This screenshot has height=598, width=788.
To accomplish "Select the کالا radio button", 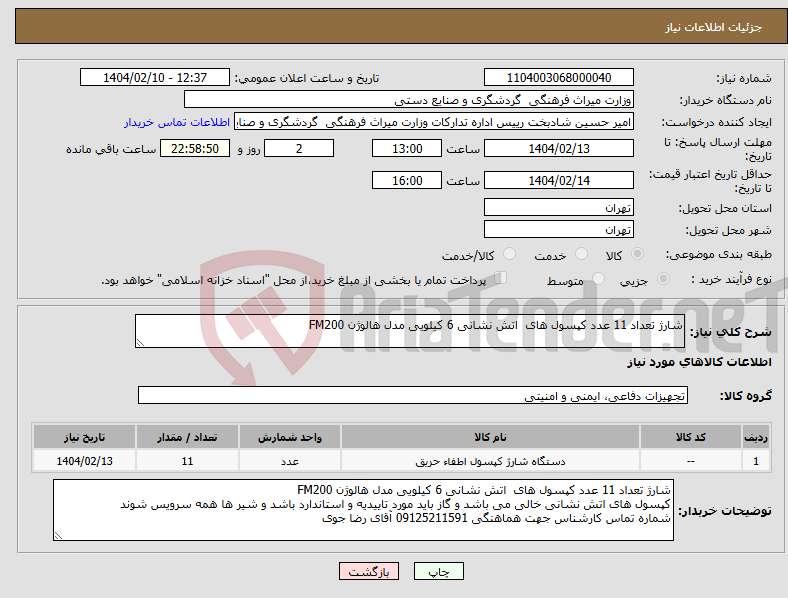I will coord(637,254).
